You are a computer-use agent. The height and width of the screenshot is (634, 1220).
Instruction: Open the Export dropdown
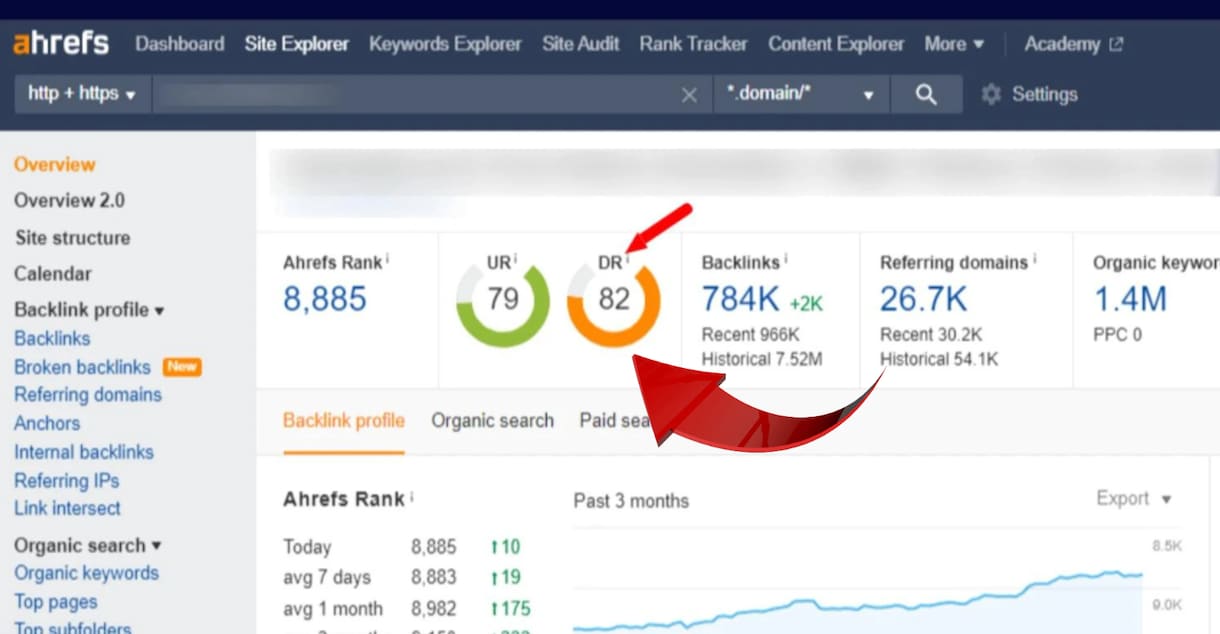1133,498
